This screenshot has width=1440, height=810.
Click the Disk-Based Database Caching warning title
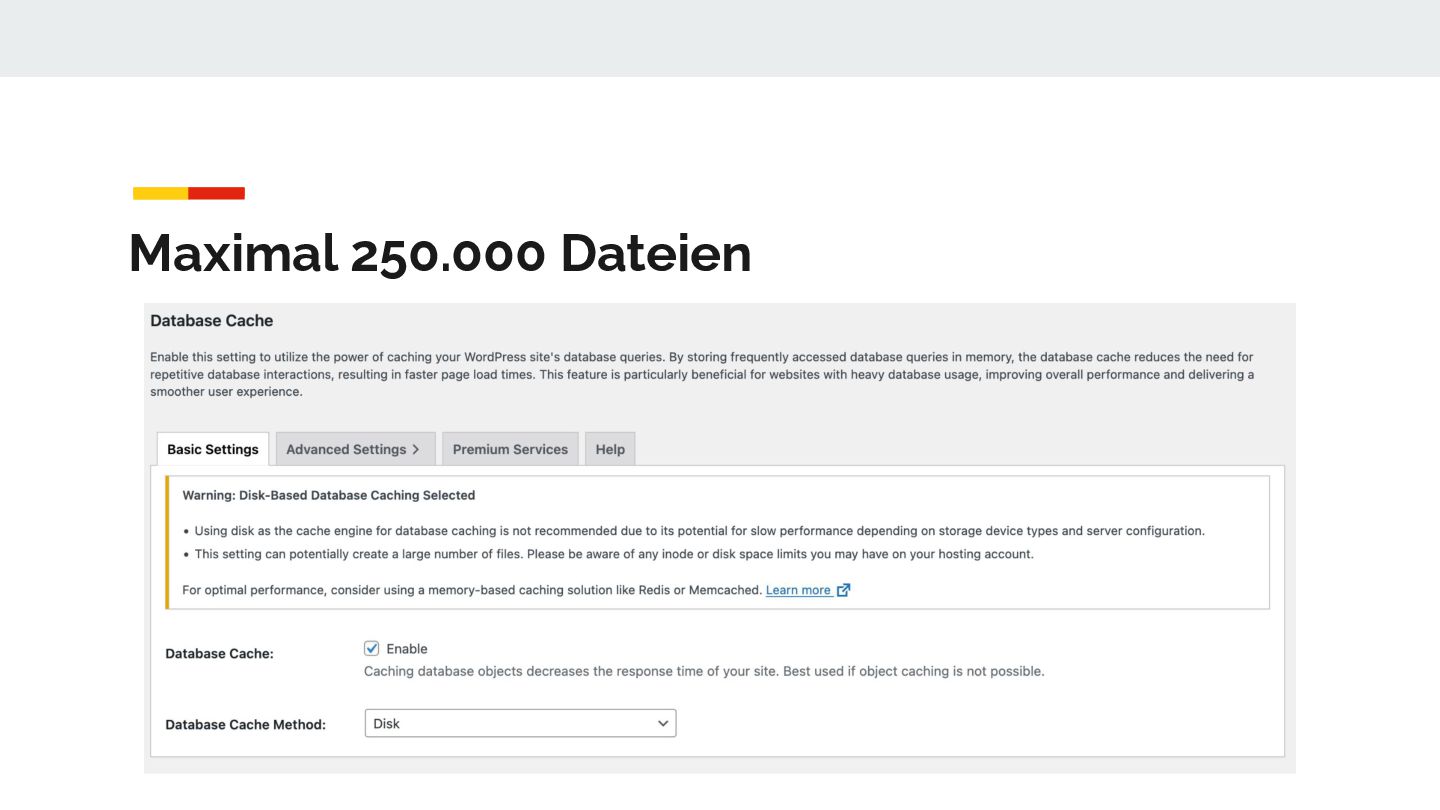pyautogui.click(x=329, y=495)
